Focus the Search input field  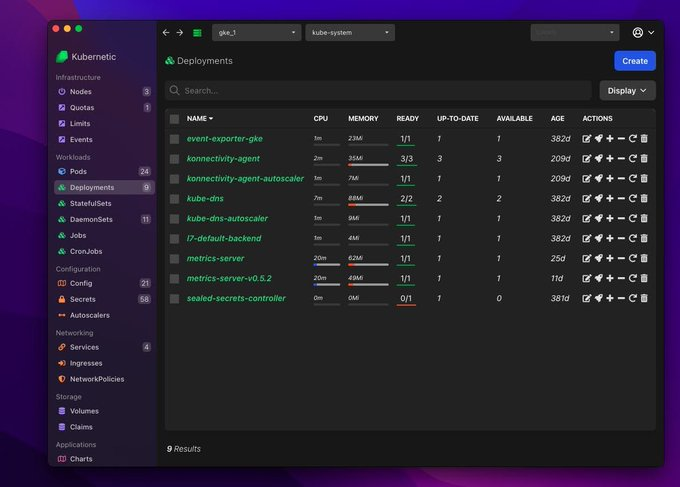378,91
